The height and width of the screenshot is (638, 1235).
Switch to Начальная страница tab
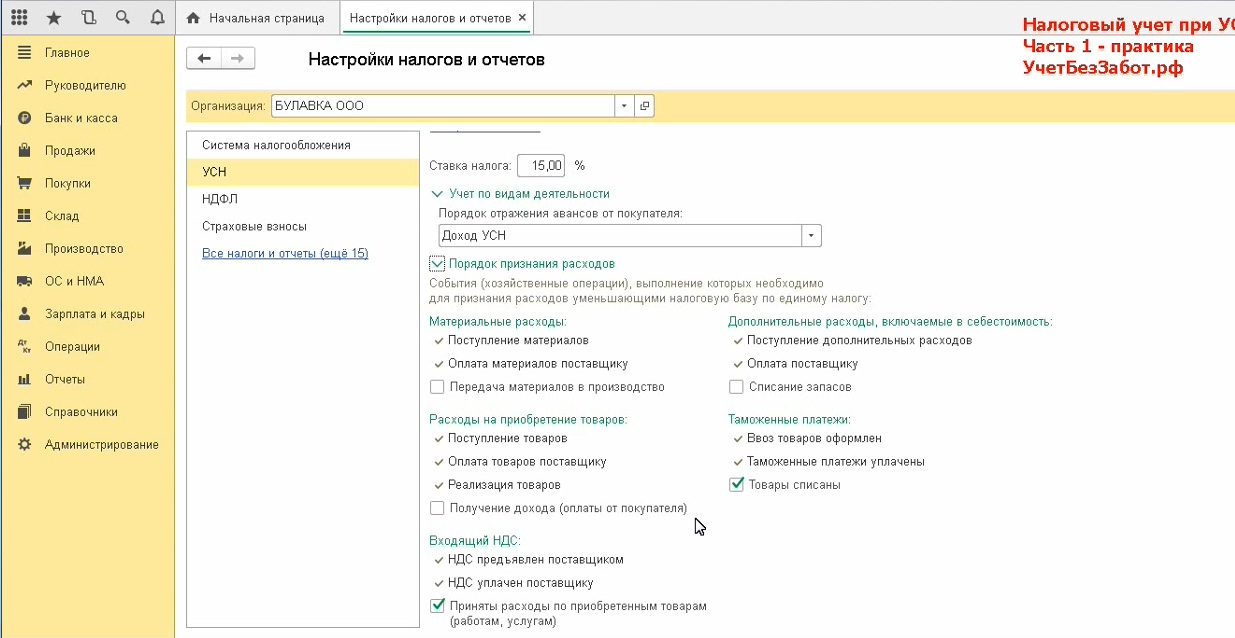click(x=256, y=18)
